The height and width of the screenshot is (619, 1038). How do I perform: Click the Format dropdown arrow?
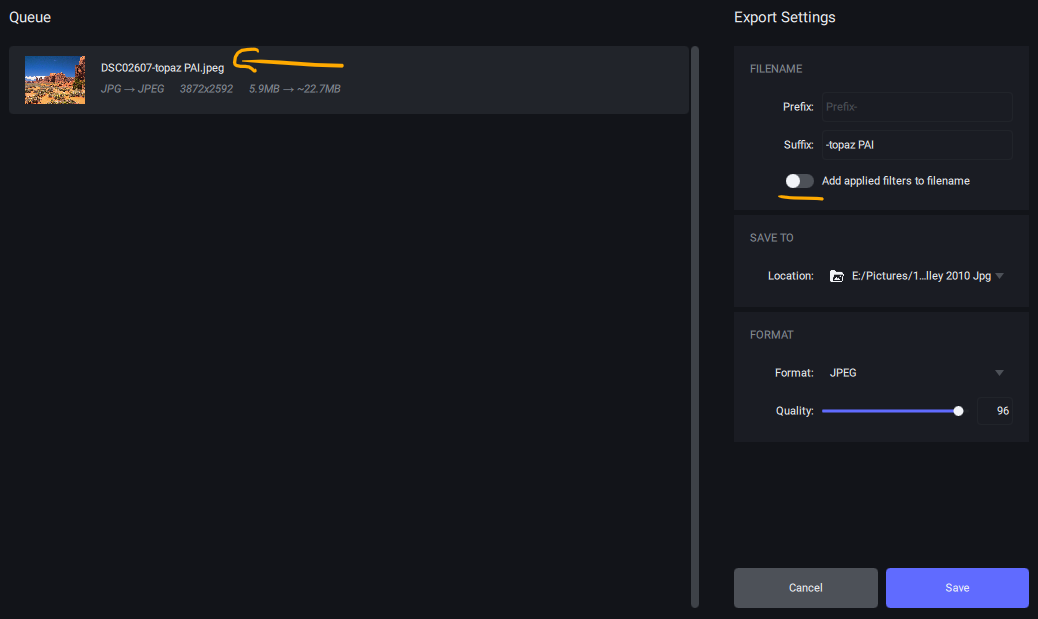pos(999,373)
